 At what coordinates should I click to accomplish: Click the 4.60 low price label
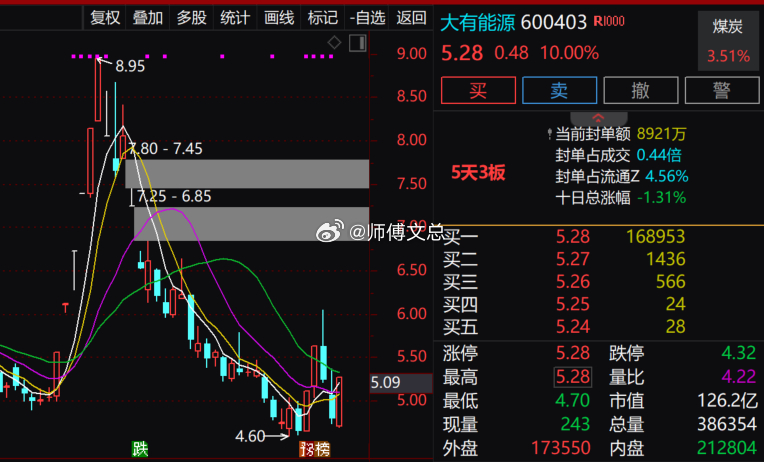(x=250, y=436)
